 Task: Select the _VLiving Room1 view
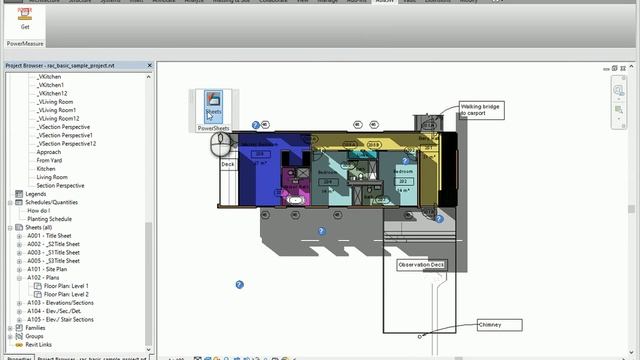tap(56, 110)
